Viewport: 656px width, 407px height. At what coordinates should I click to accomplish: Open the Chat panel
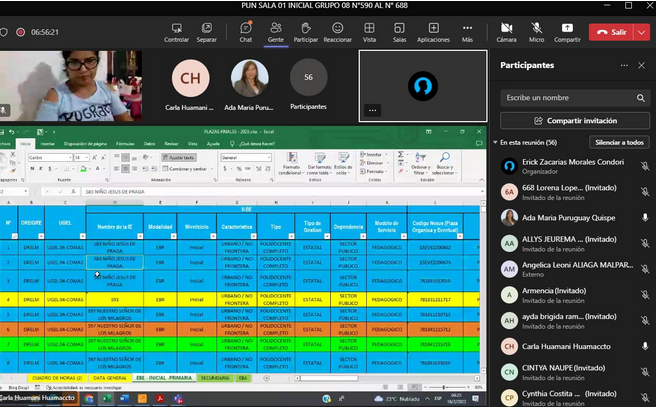click(x=245, y=31)
